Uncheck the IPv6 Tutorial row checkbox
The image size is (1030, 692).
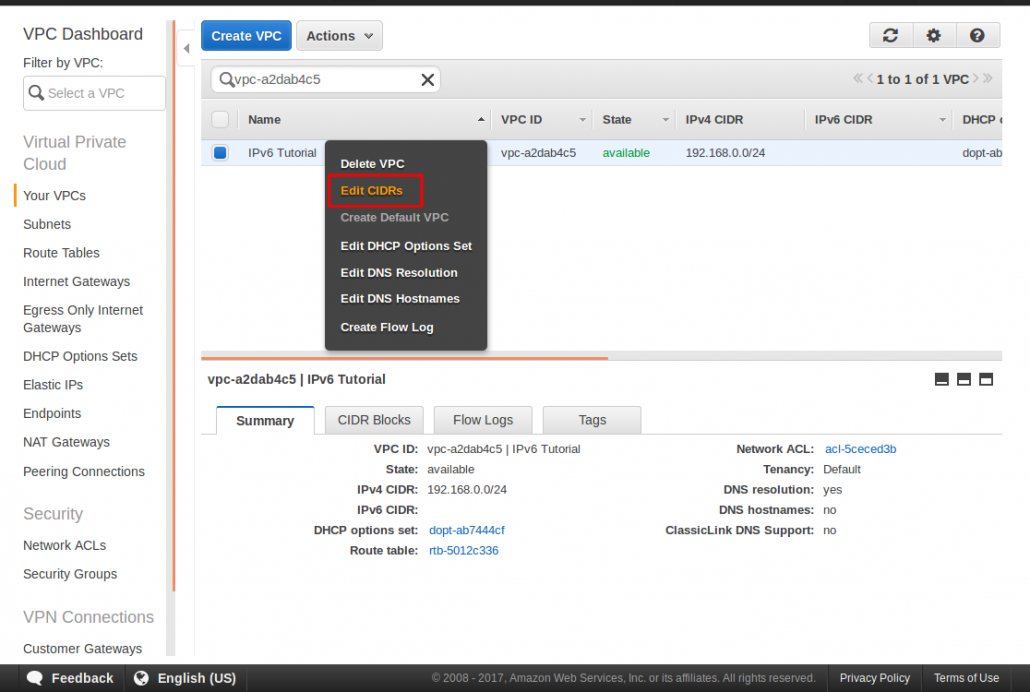220,152
